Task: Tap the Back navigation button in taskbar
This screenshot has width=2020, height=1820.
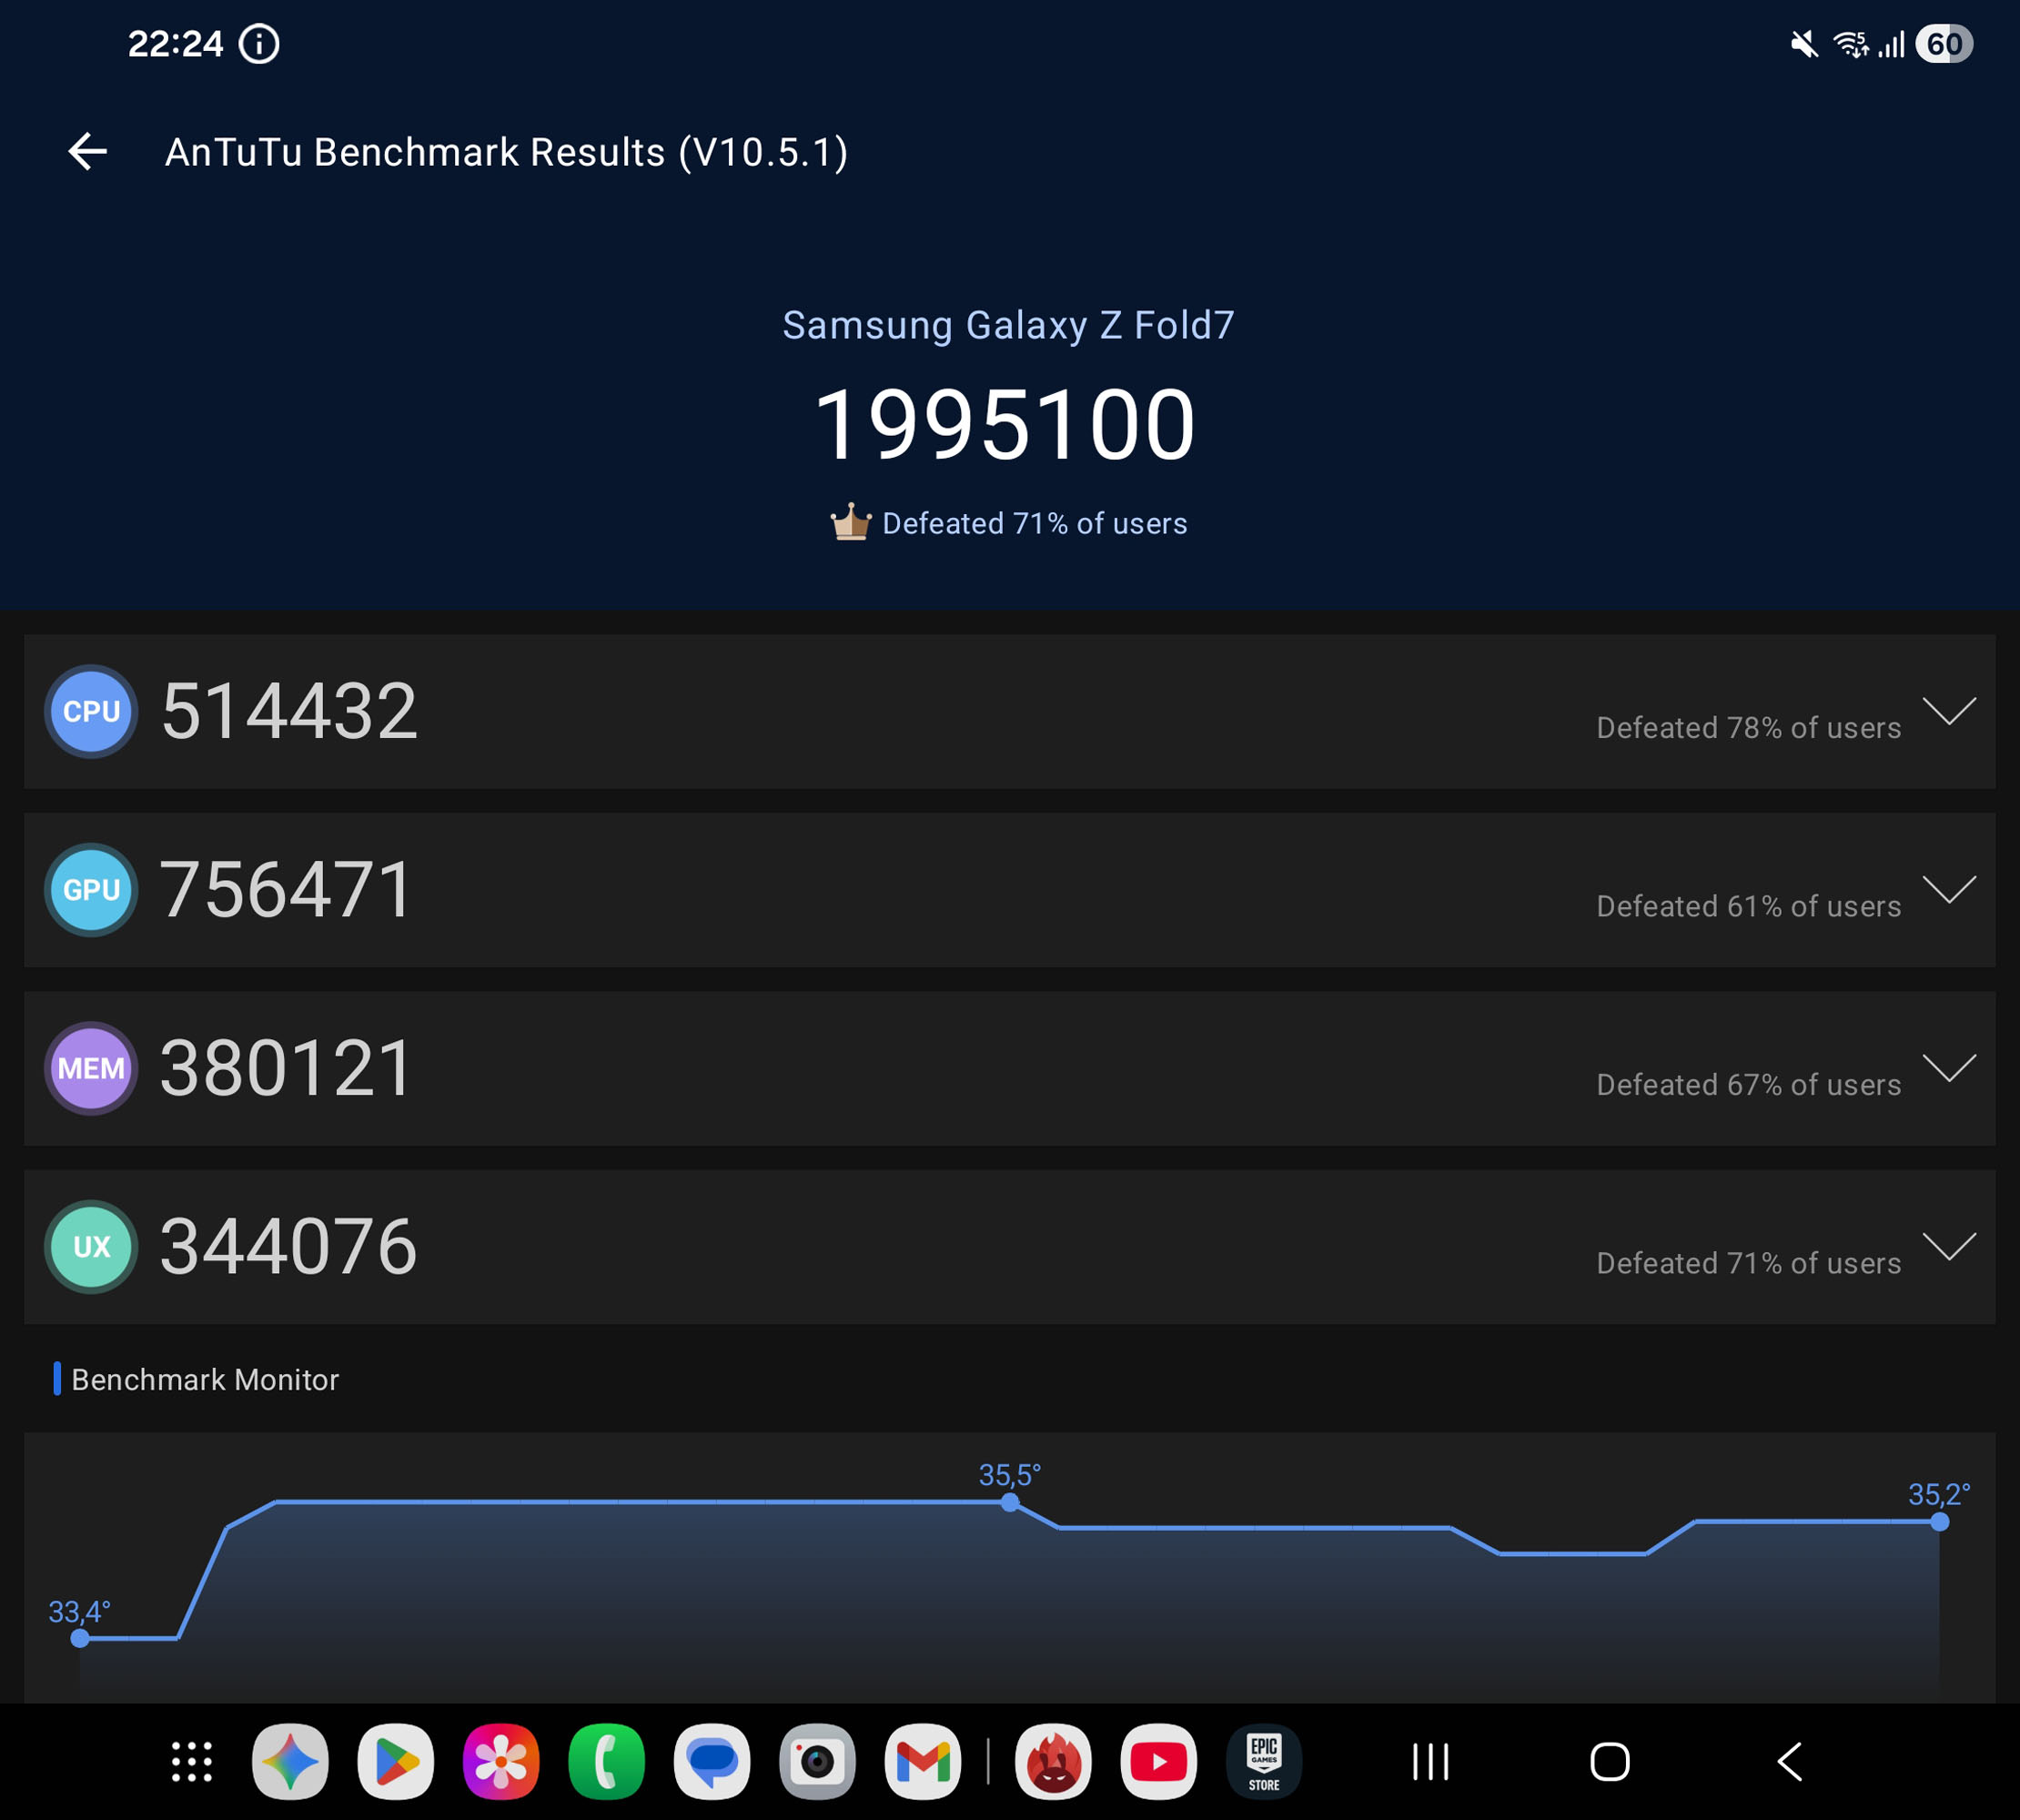Action: click(1789, 1762)
